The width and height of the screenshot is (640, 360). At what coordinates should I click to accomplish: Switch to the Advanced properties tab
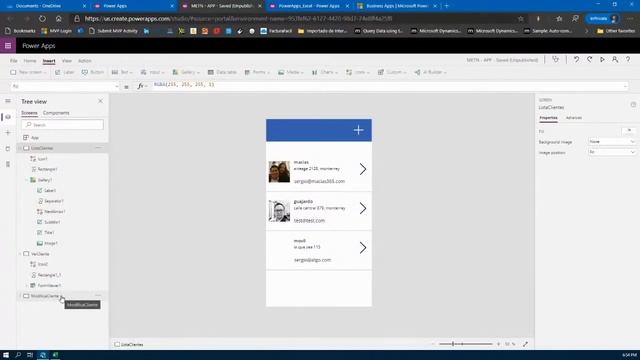(573, 118)
